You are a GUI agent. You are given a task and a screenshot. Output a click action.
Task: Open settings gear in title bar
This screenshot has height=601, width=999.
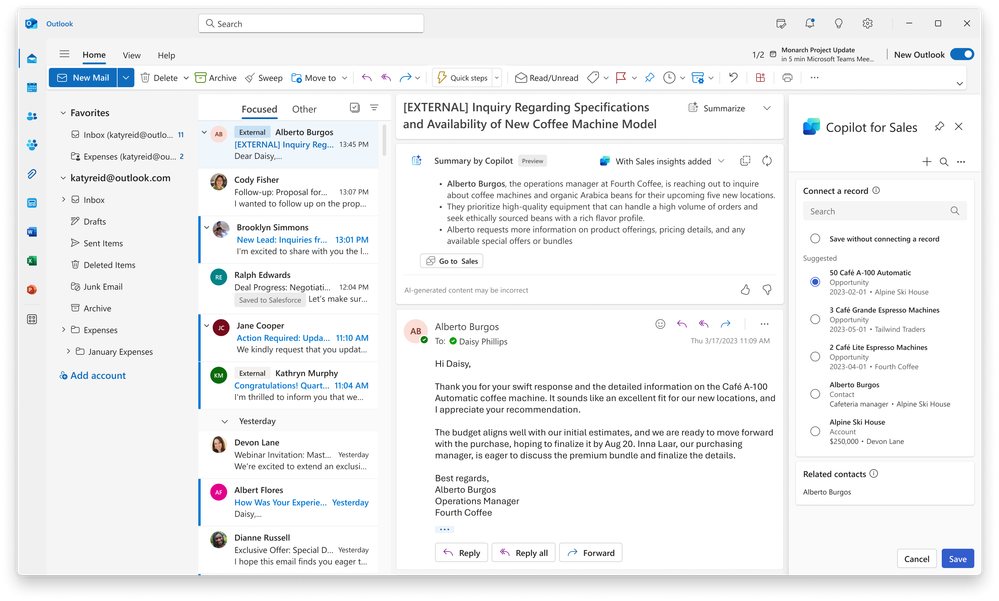pyautogui.click(x=868, y=24)
